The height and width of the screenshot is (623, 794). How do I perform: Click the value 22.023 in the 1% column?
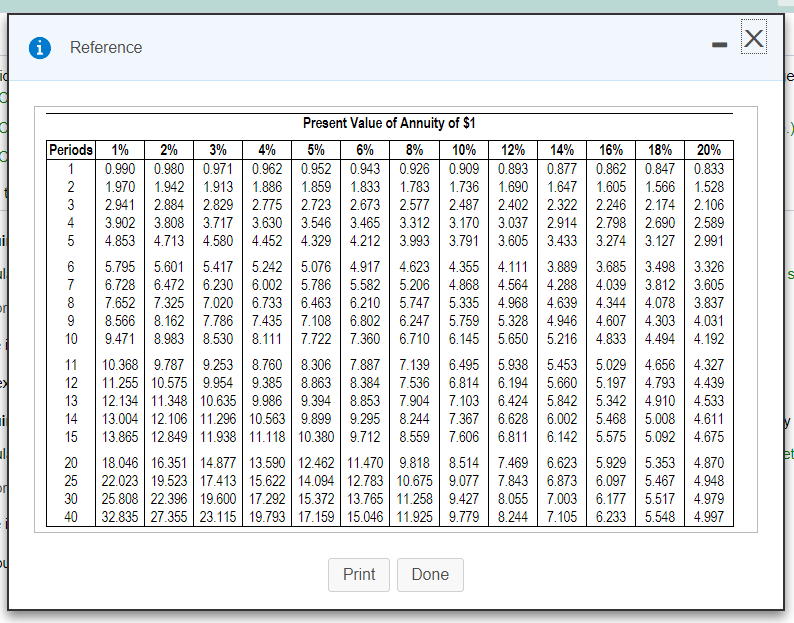click(120, 481)
